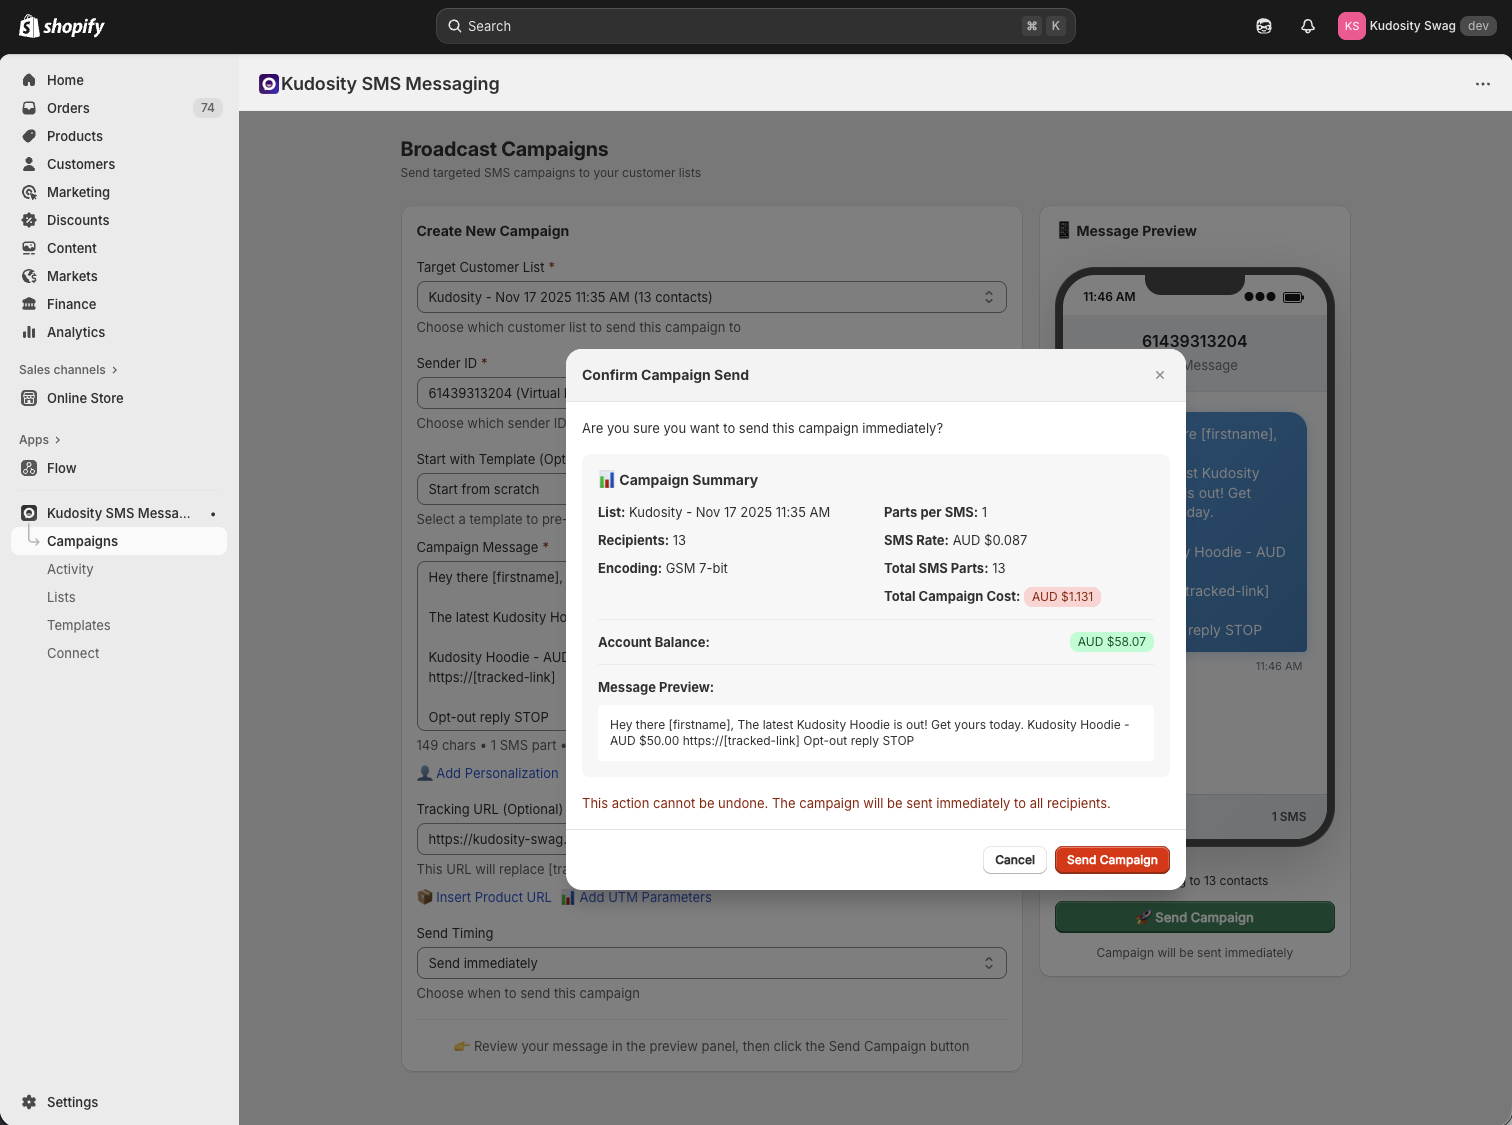The image size is (1512, 1125).
Task: Open the three-dot more actions menu
Action: 1483,84
